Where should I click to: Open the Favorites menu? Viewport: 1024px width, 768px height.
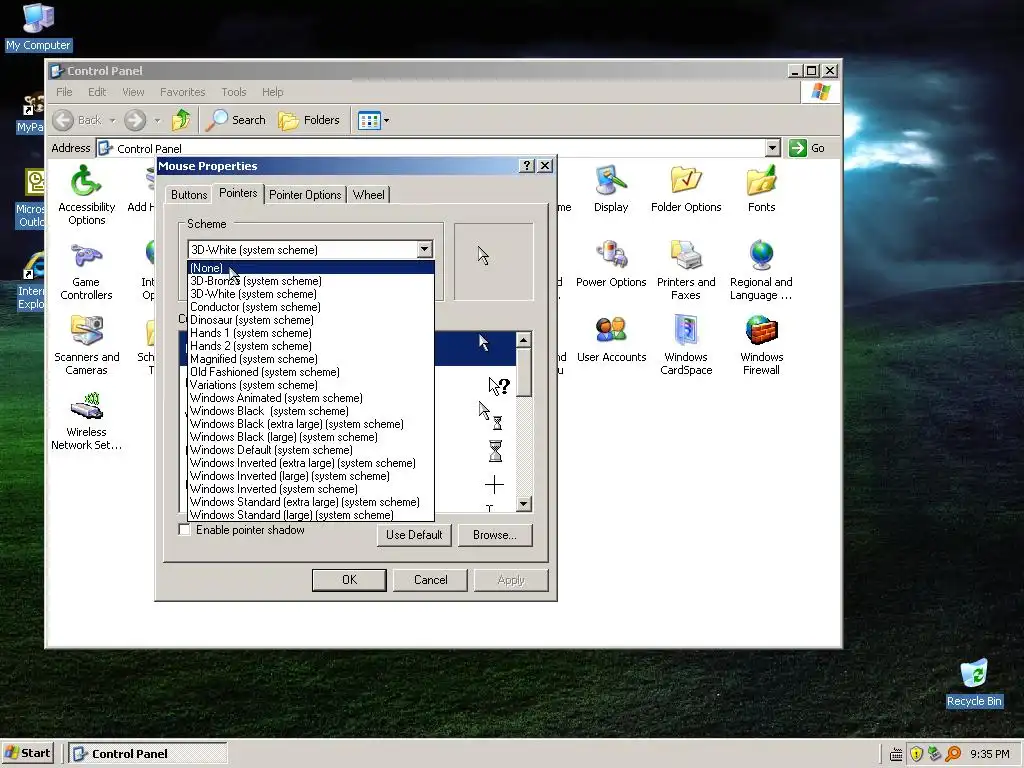182,92
